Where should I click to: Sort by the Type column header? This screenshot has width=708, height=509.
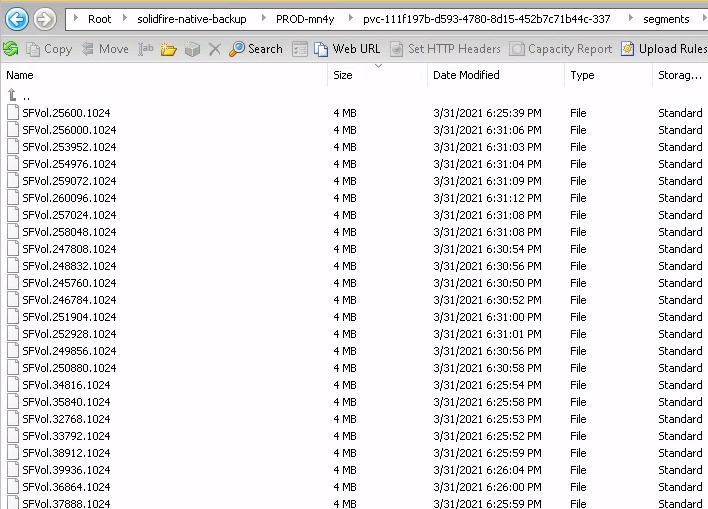[608, 75]
